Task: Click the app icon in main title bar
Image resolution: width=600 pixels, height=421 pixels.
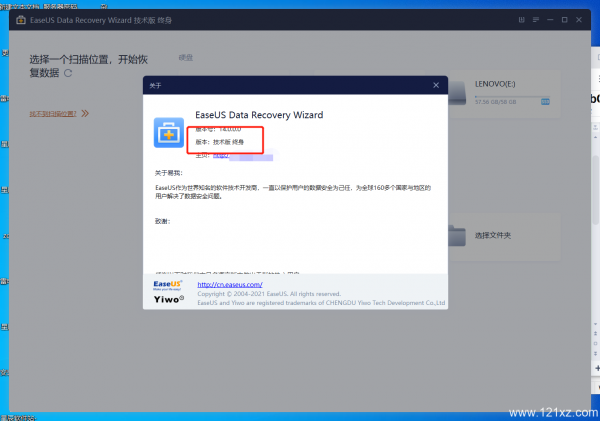Action: point(21,20)
